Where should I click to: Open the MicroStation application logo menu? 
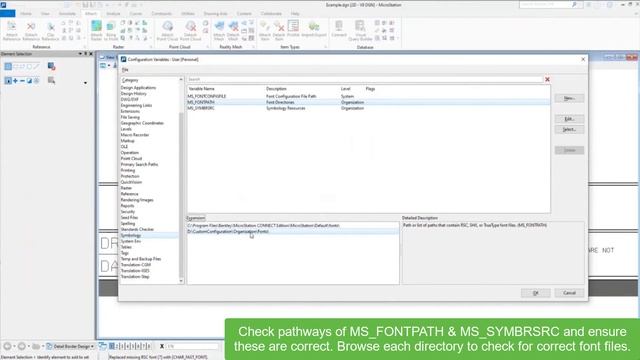coord(3,5)
